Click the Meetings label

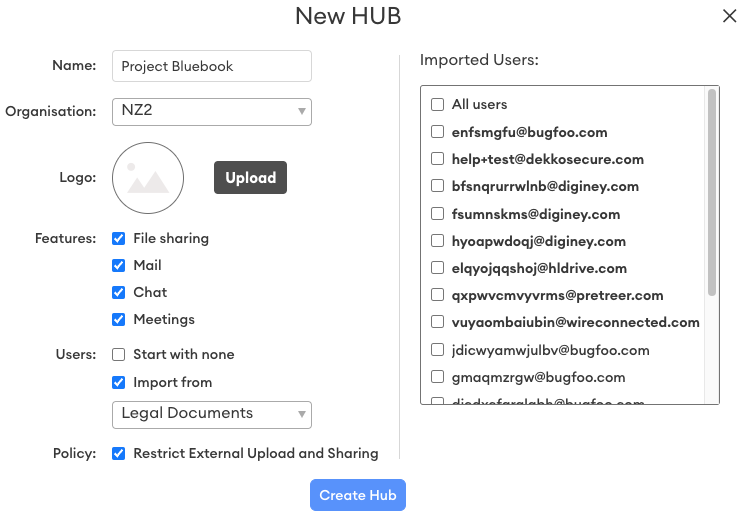[x=164, y=319]
